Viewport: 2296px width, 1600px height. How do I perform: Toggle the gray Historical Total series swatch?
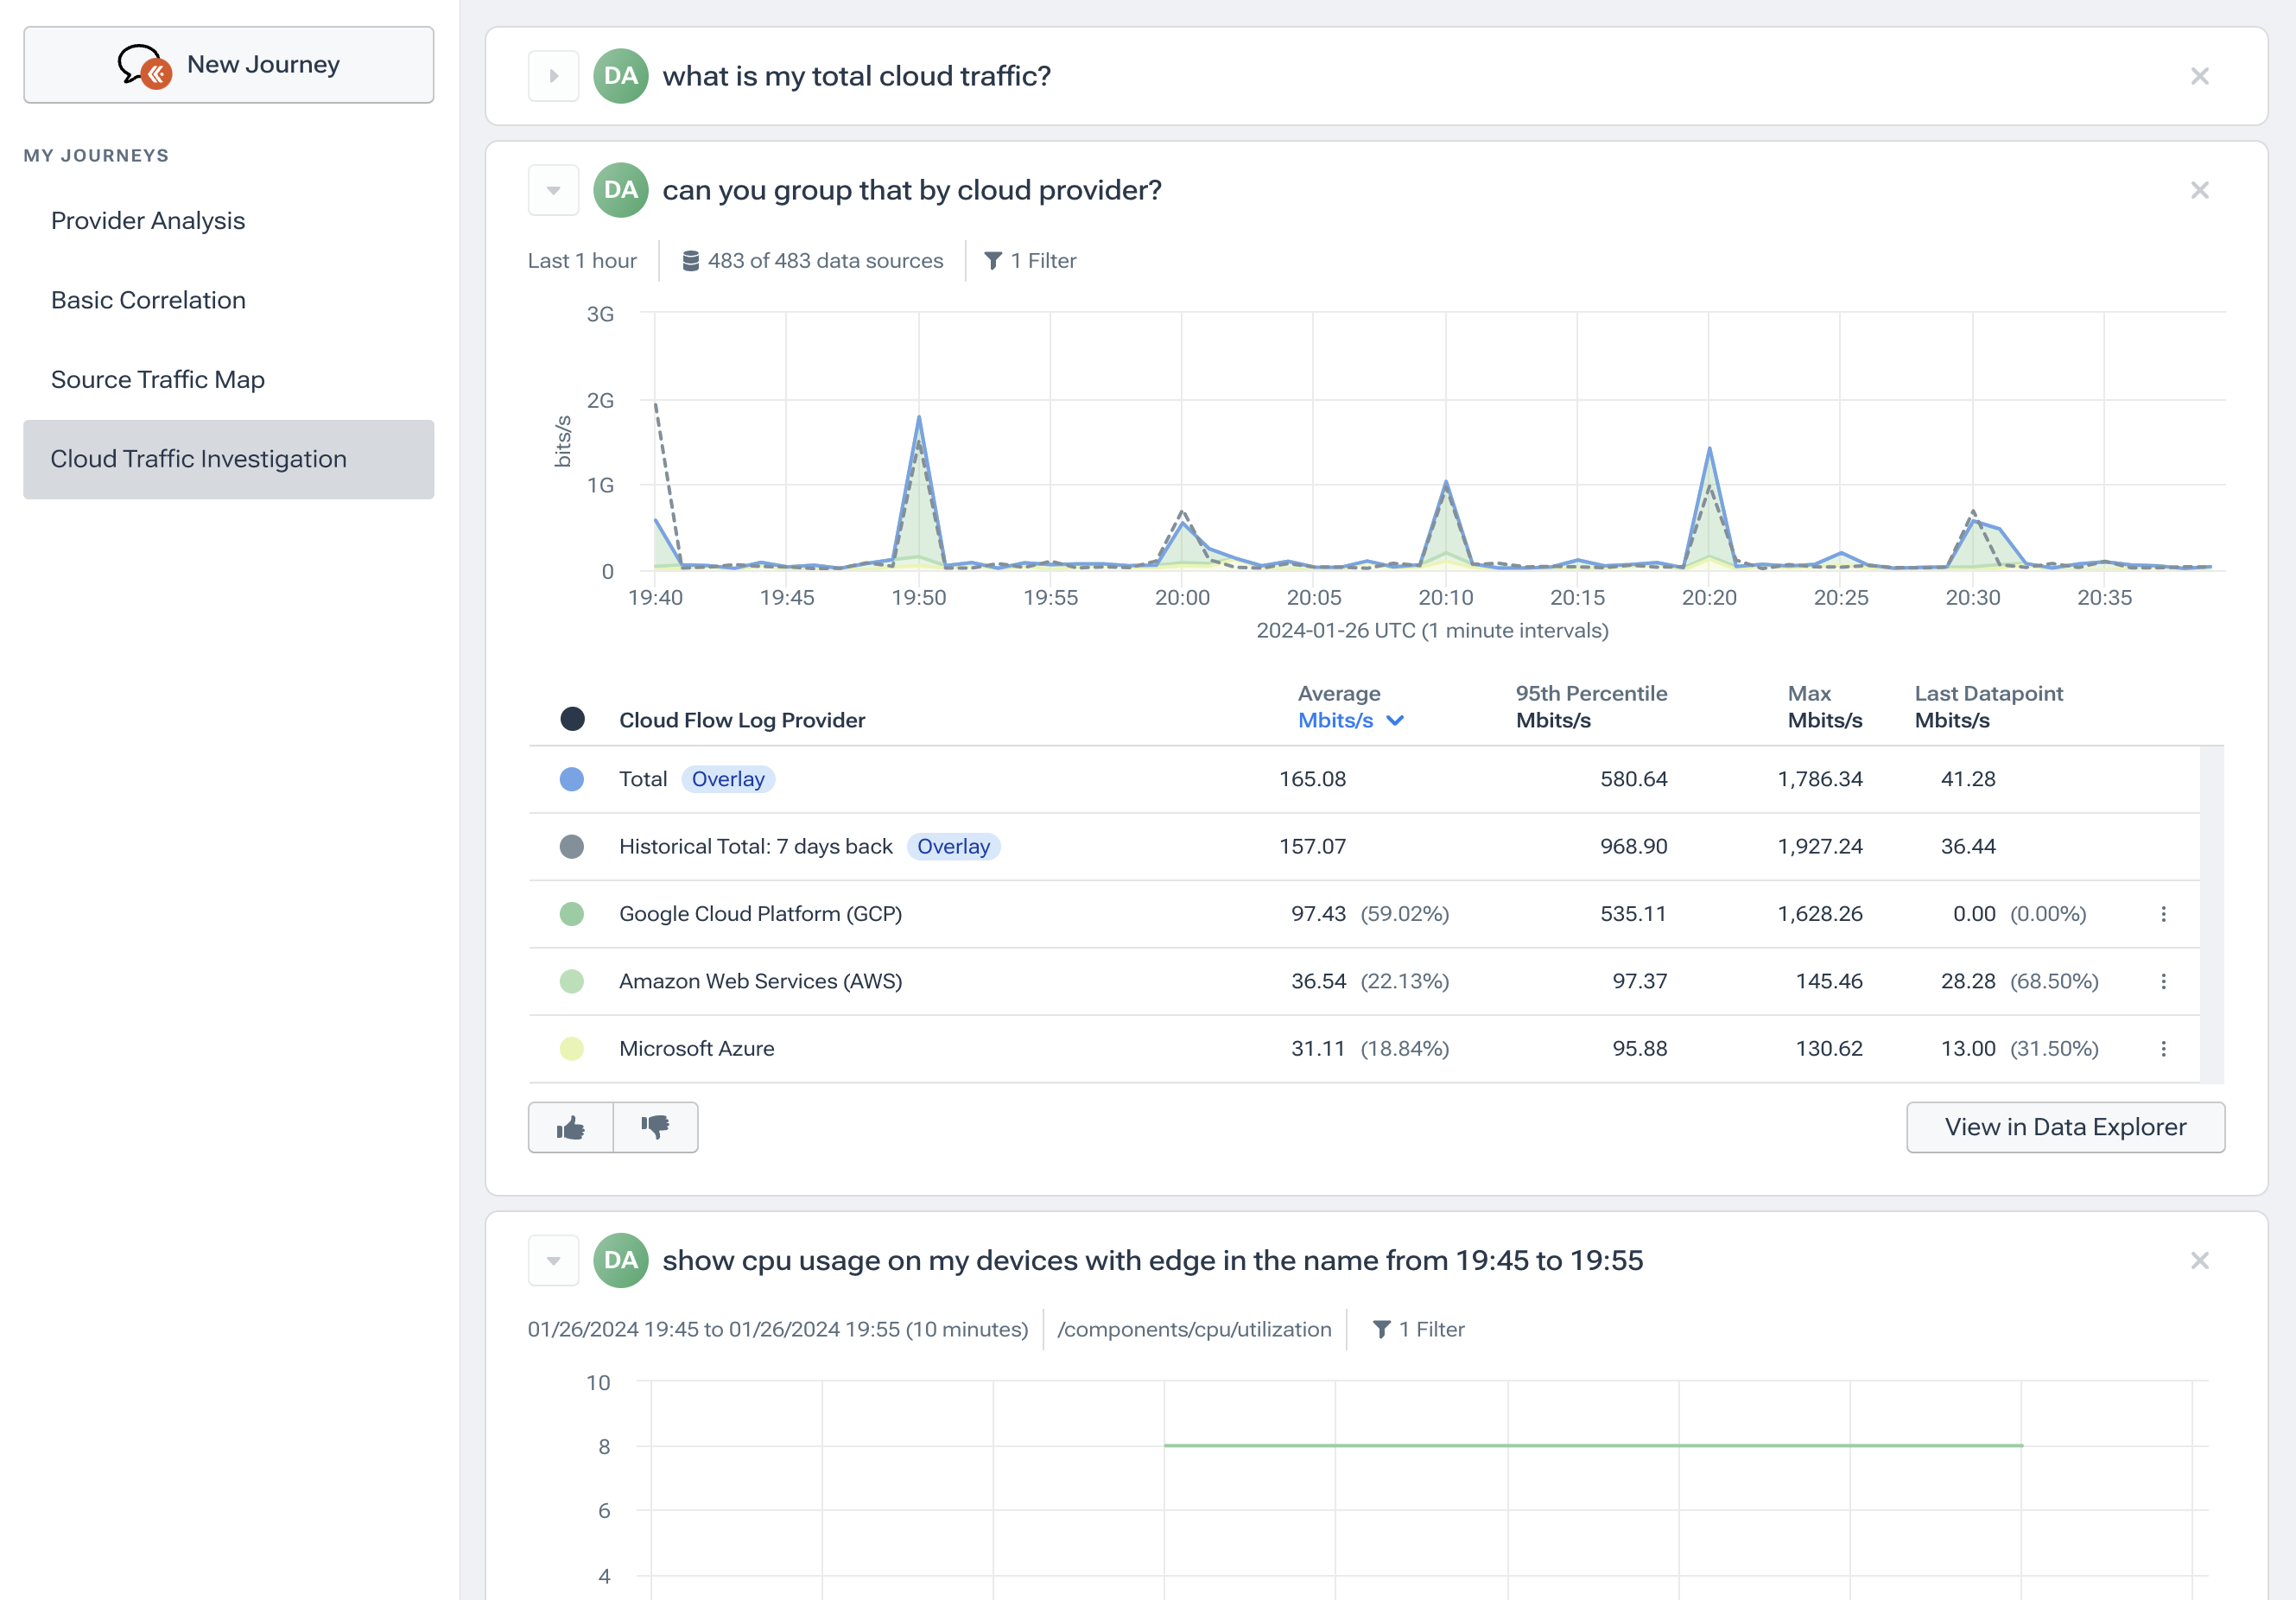click(x=572, y=847)
